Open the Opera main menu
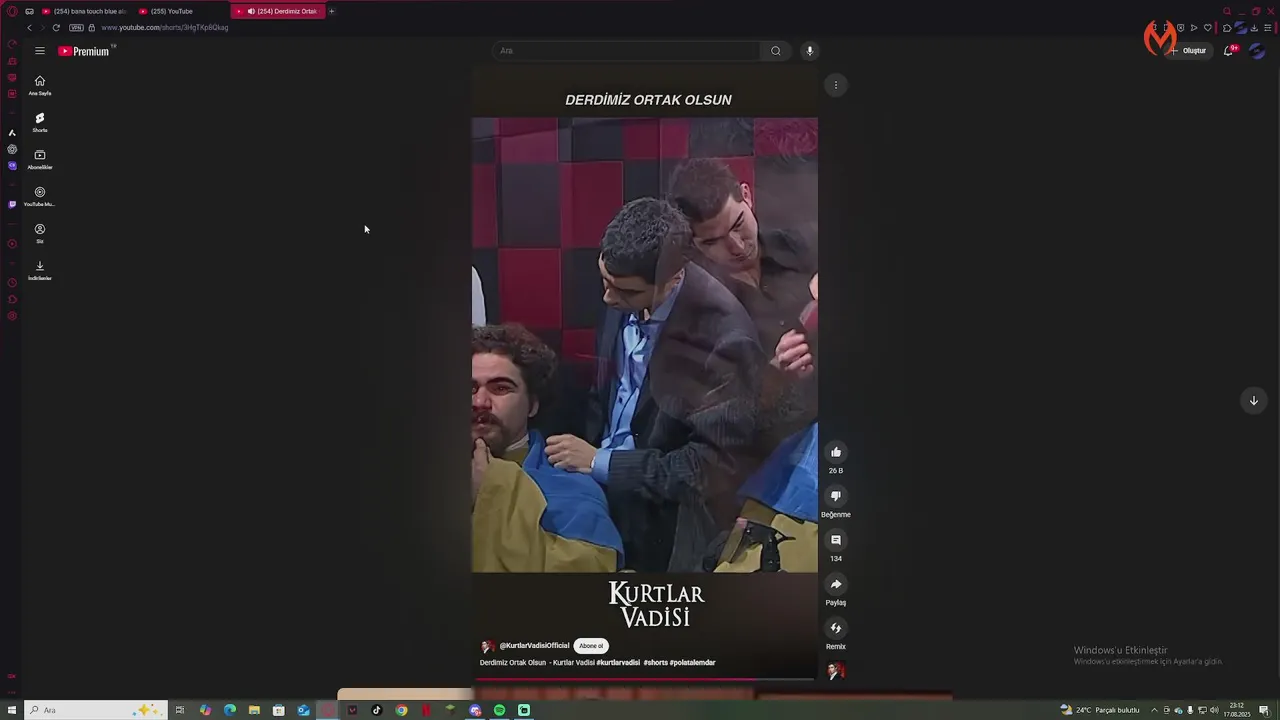 [12, 11]
